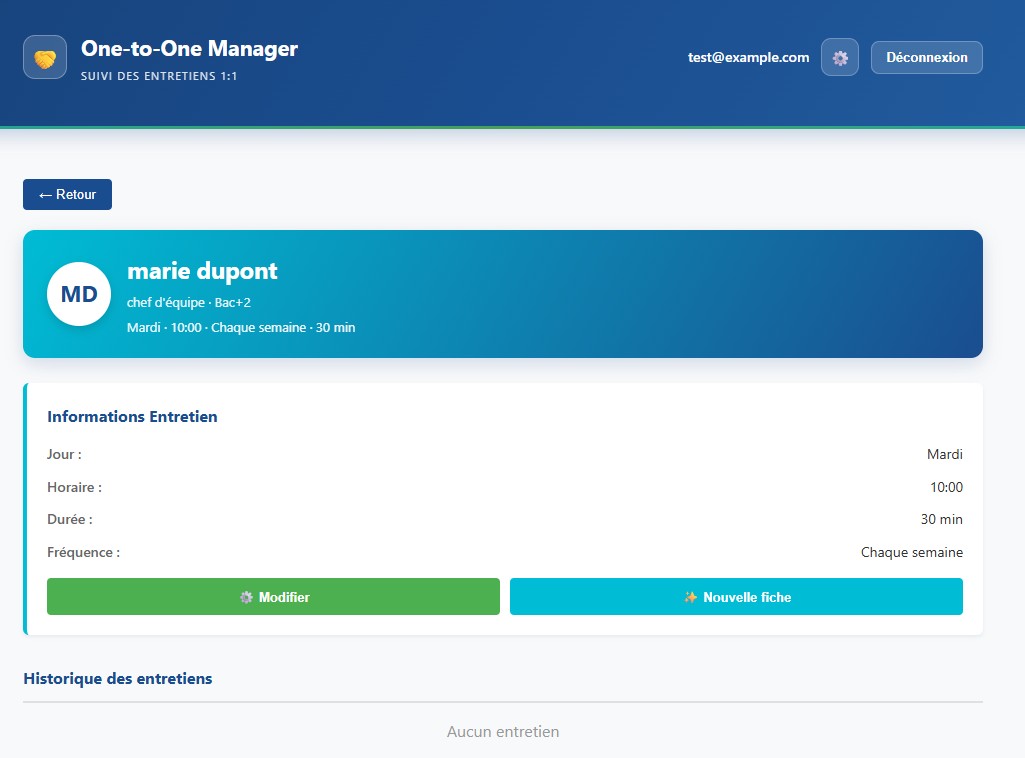This screenshot has width=1025, height=758.
Task: Click the "chef d'équipe · Bac+2" line
Action: [189, 303]
